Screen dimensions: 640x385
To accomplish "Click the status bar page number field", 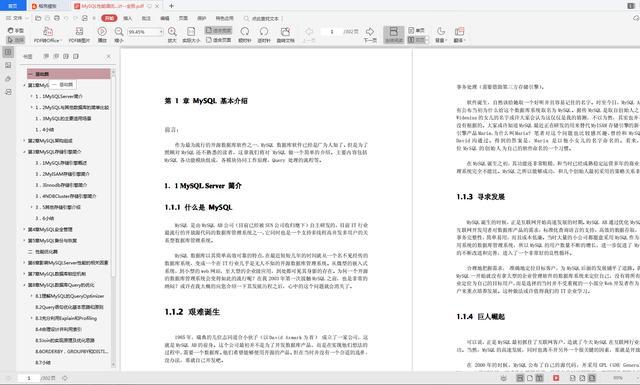I will click(29, 378).
